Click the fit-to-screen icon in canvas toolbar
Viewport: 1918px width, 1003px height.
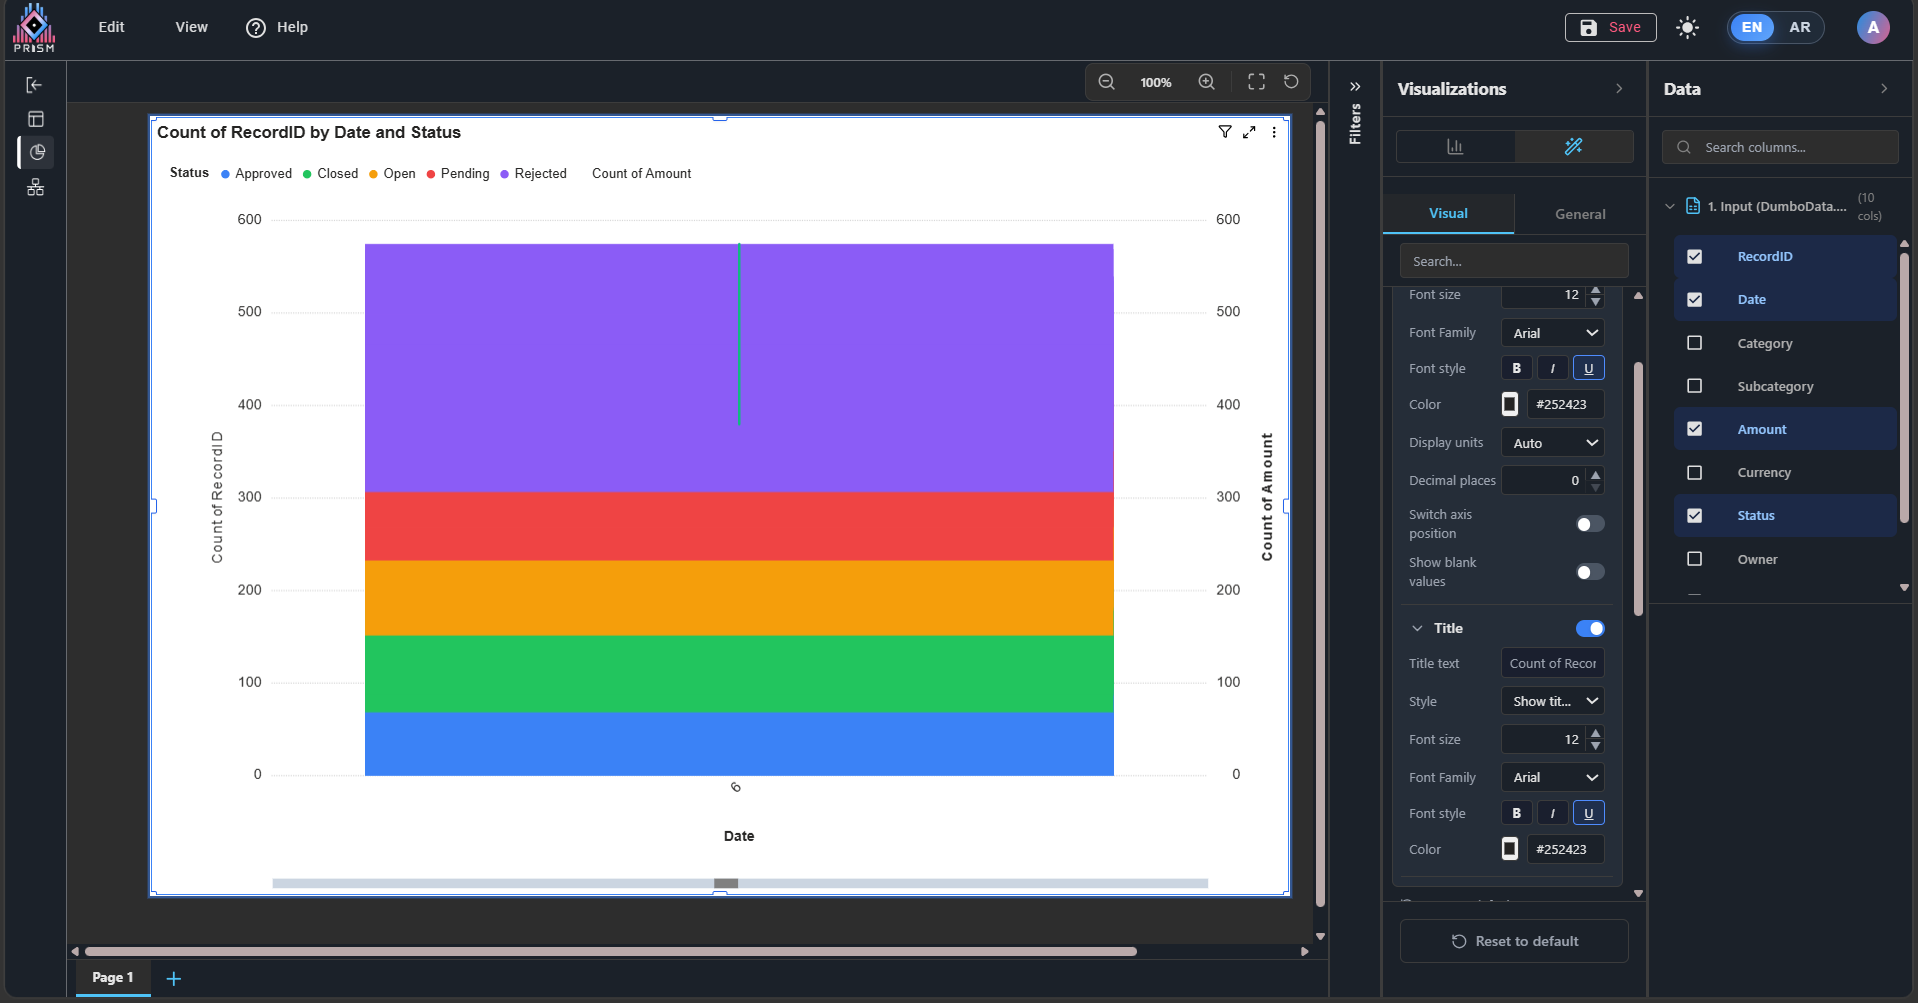click(1256, 82)
